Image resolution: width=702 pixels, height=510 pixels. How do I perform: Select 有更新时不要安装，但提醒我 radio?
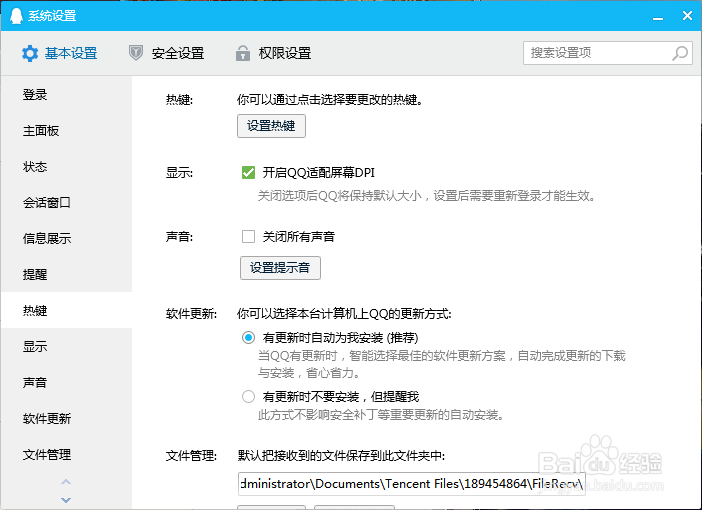point(248,396)
